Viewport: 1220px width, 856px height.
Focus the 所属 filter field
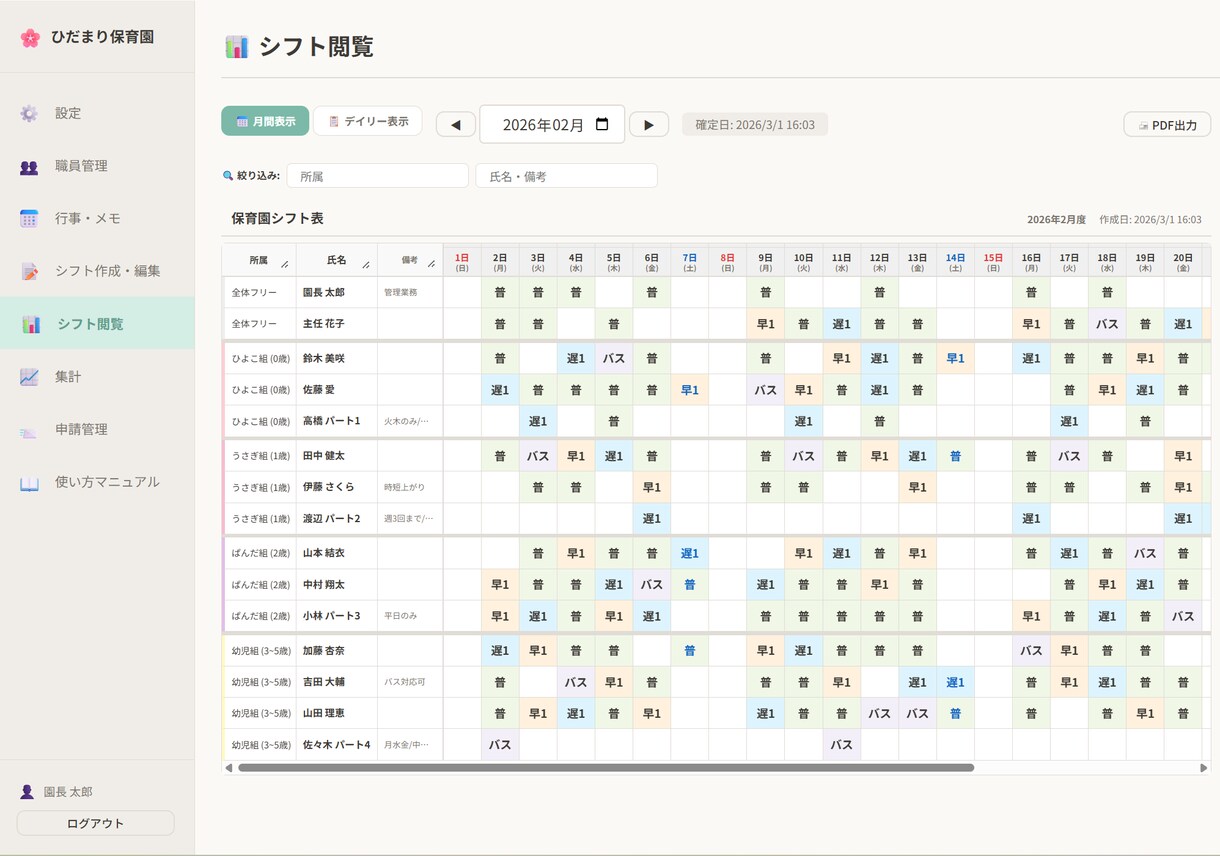click(377, 176)
